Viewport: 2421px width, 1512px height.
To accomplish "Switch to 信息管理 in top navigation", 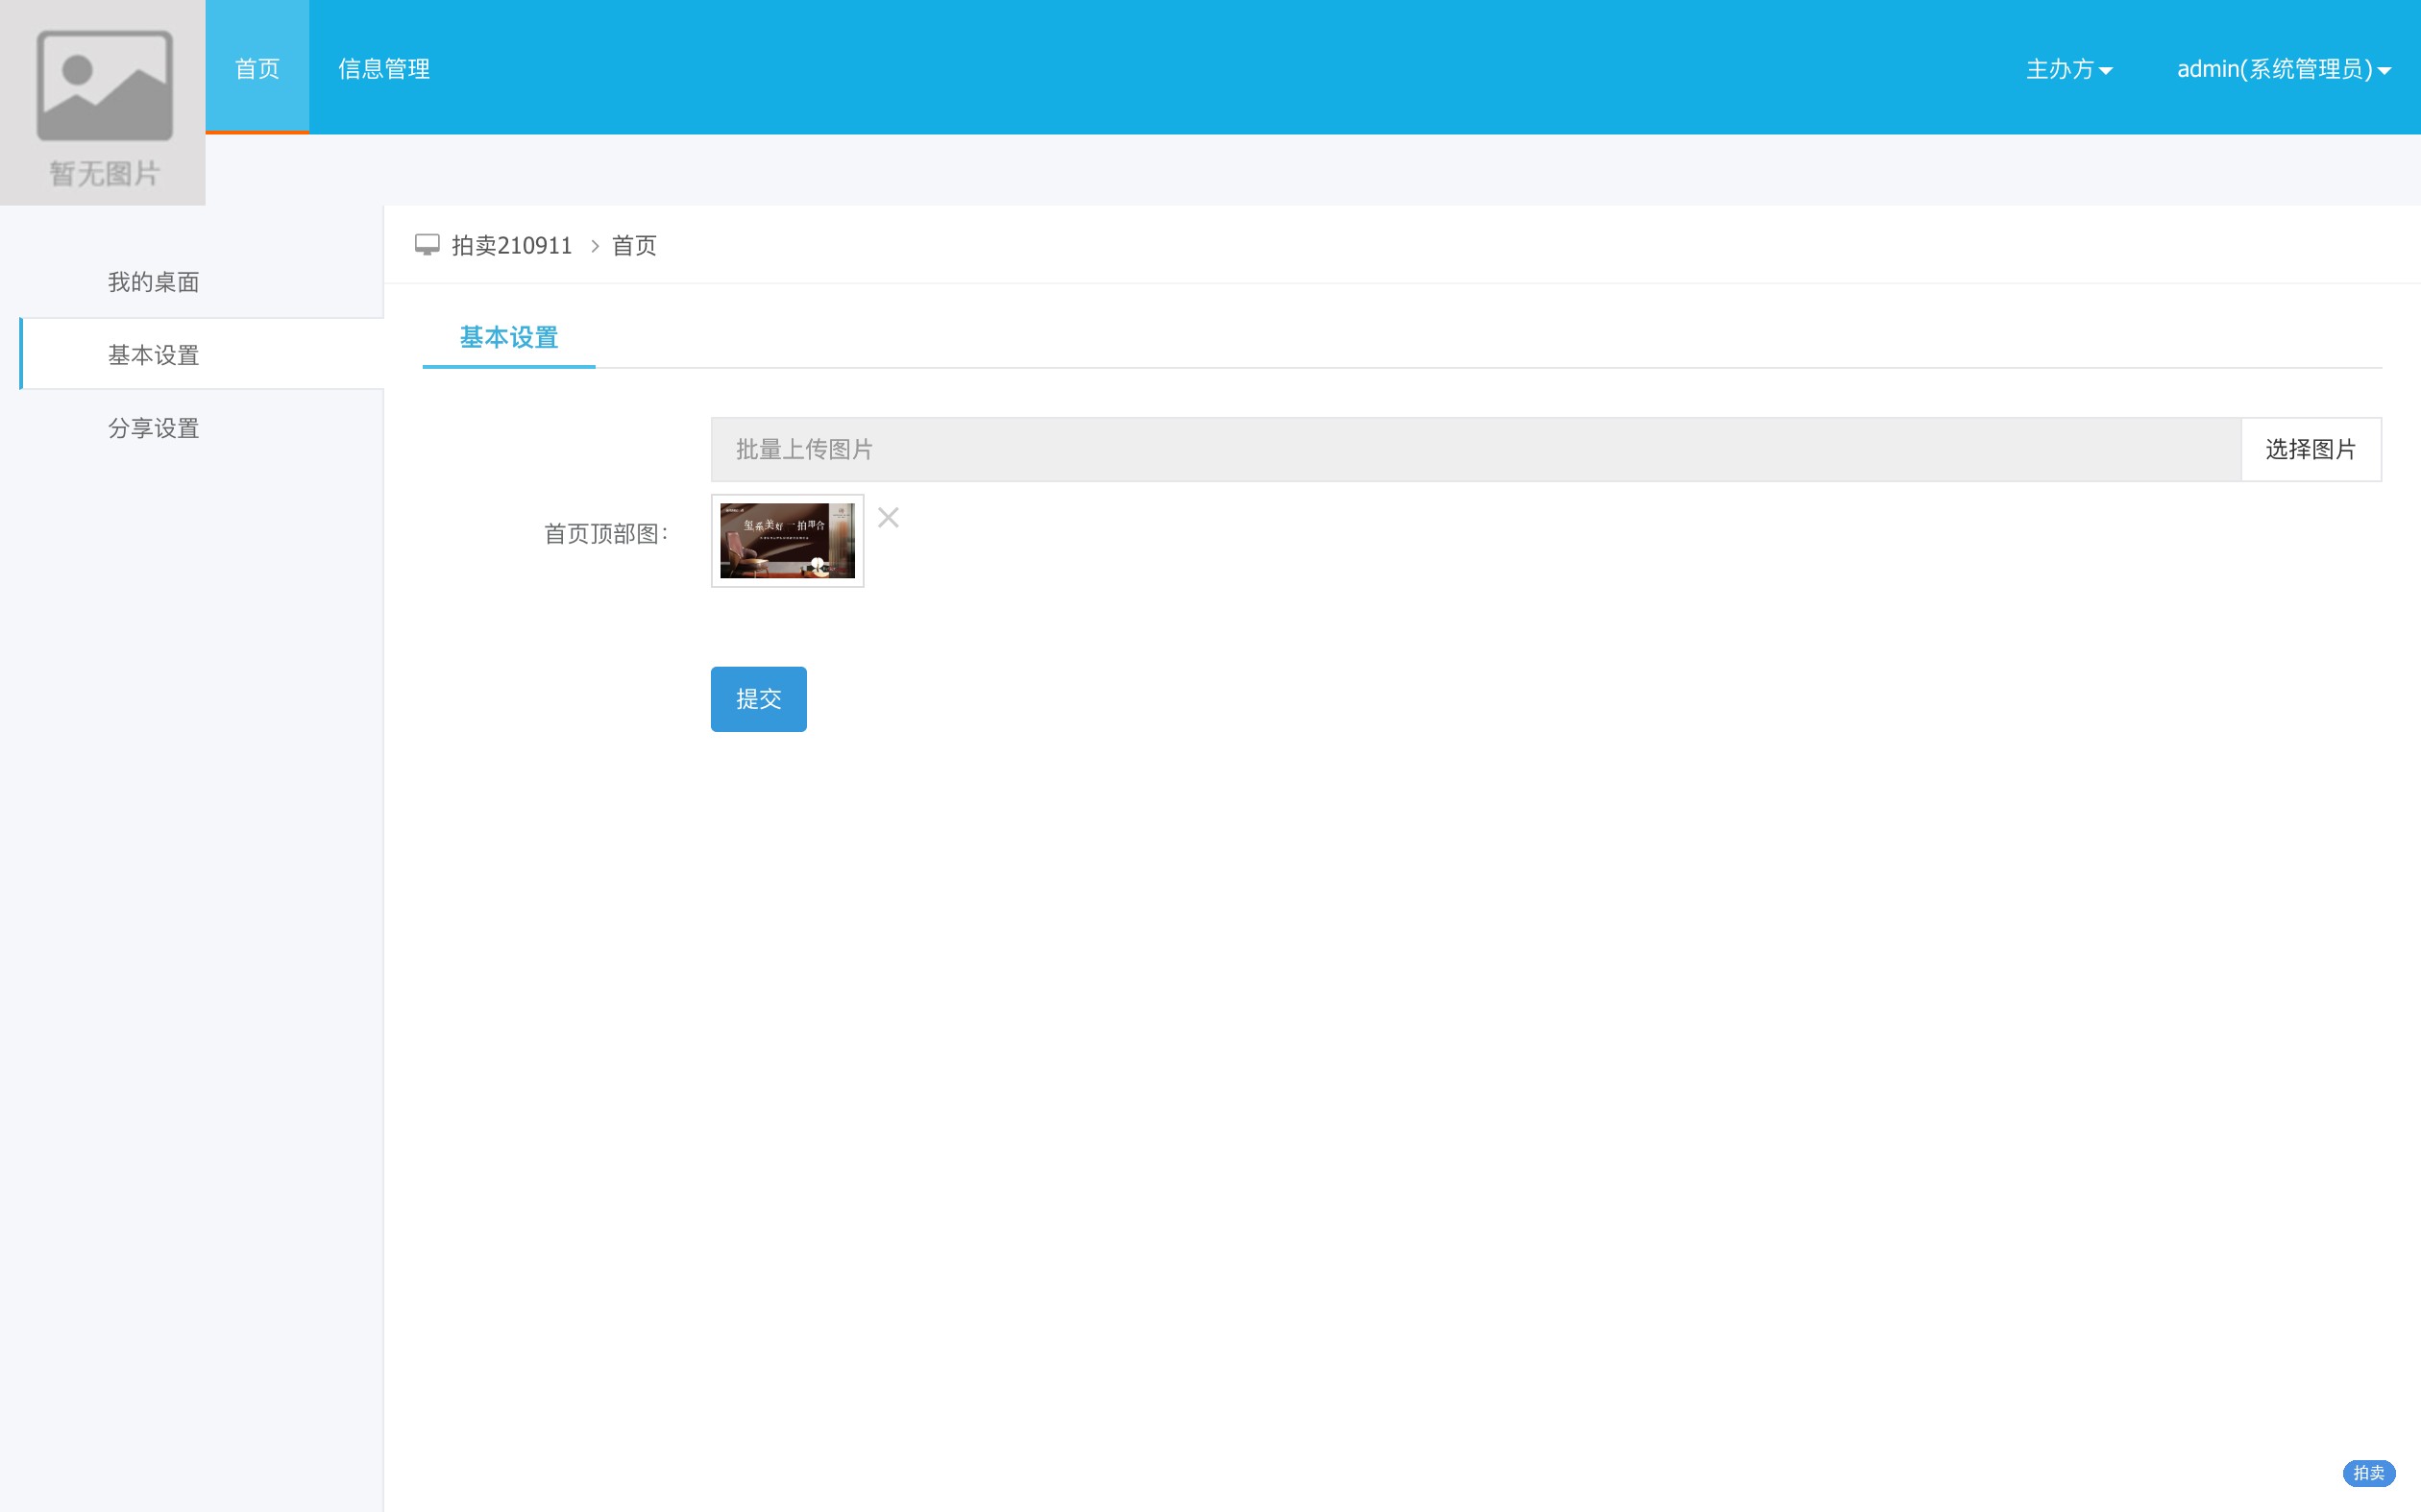I will click(384, 69).
